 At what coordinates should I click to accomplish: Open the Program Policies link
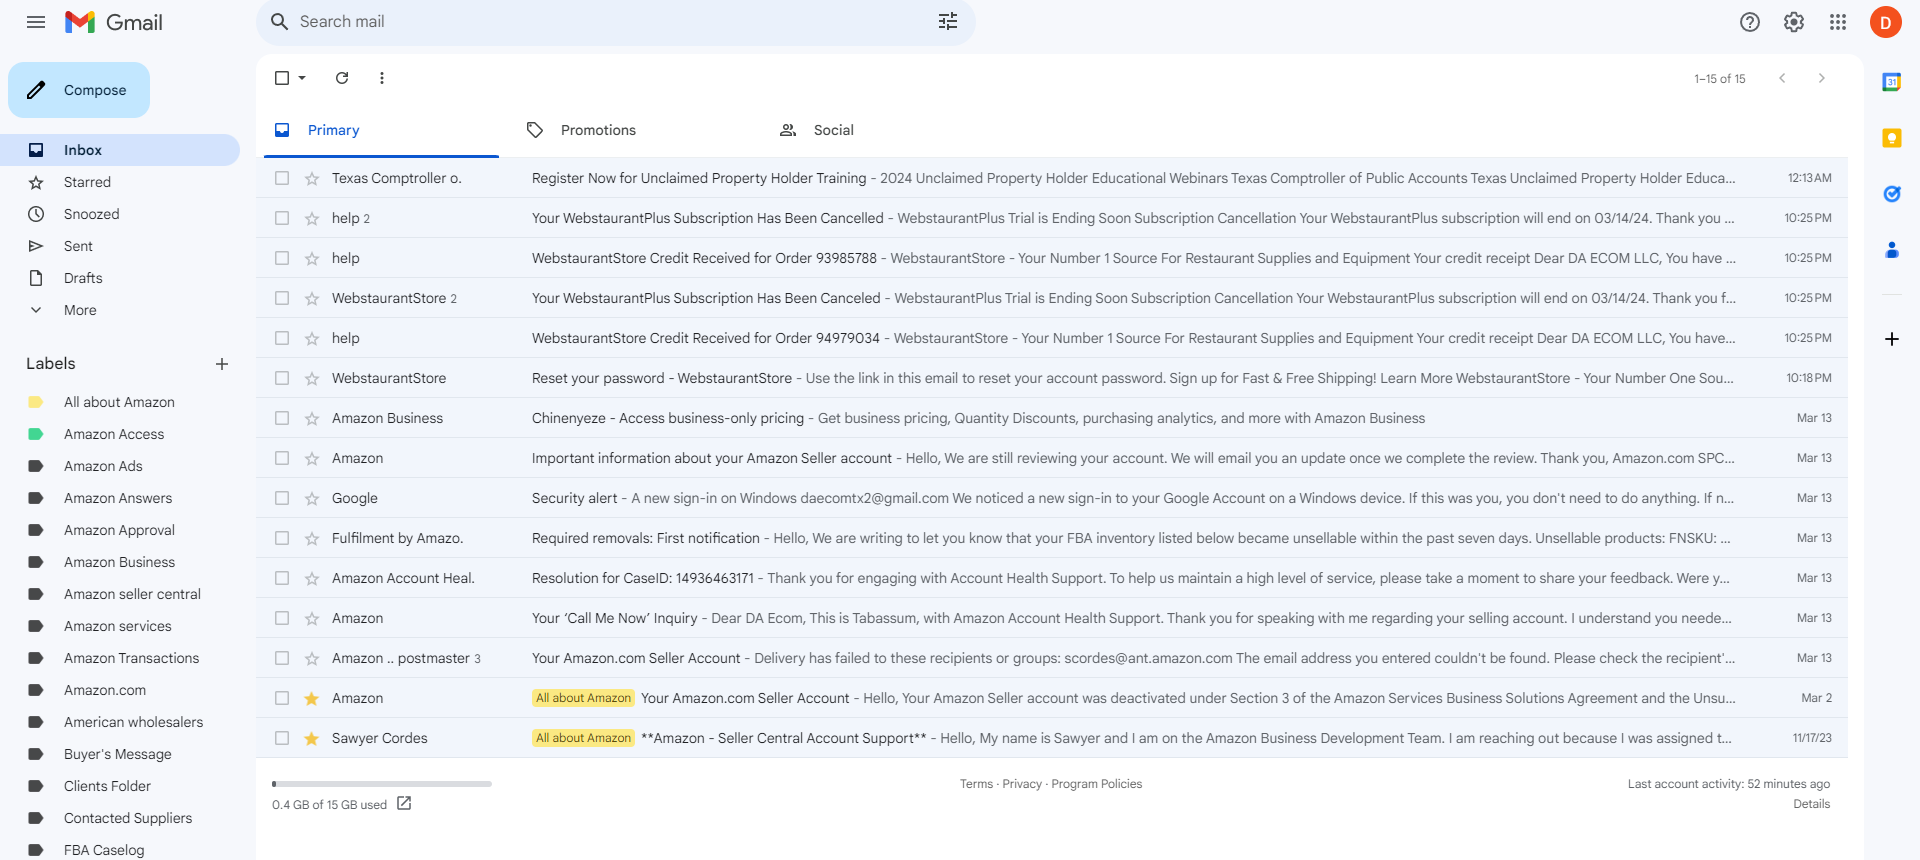tap(1096, 784)
